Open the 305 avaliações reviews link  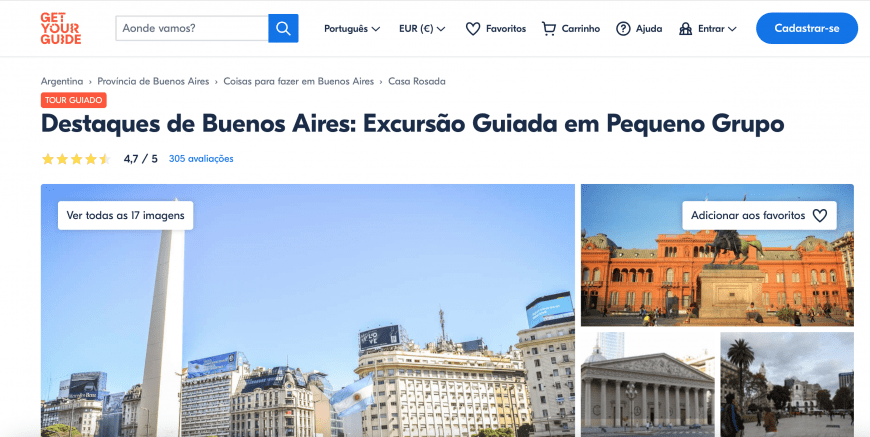[x=201, y=159]
